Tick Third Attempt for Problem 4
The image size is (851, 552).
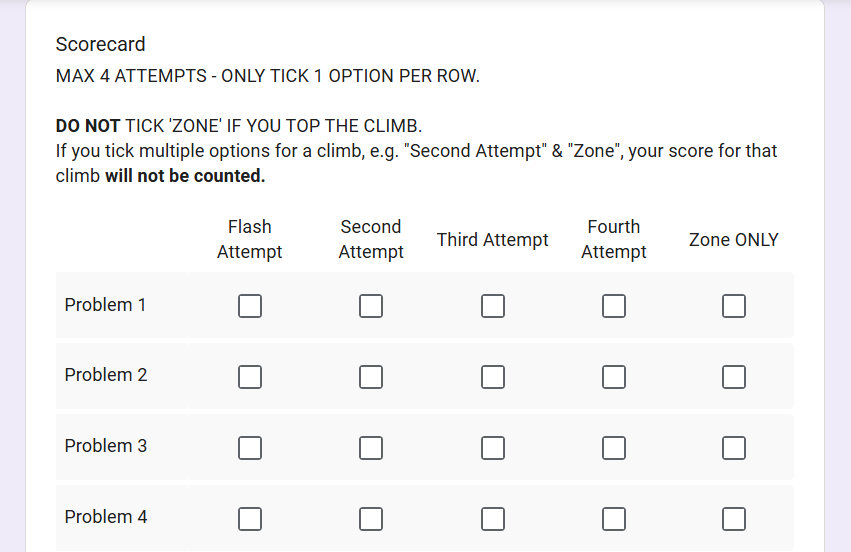pos(493,519)
